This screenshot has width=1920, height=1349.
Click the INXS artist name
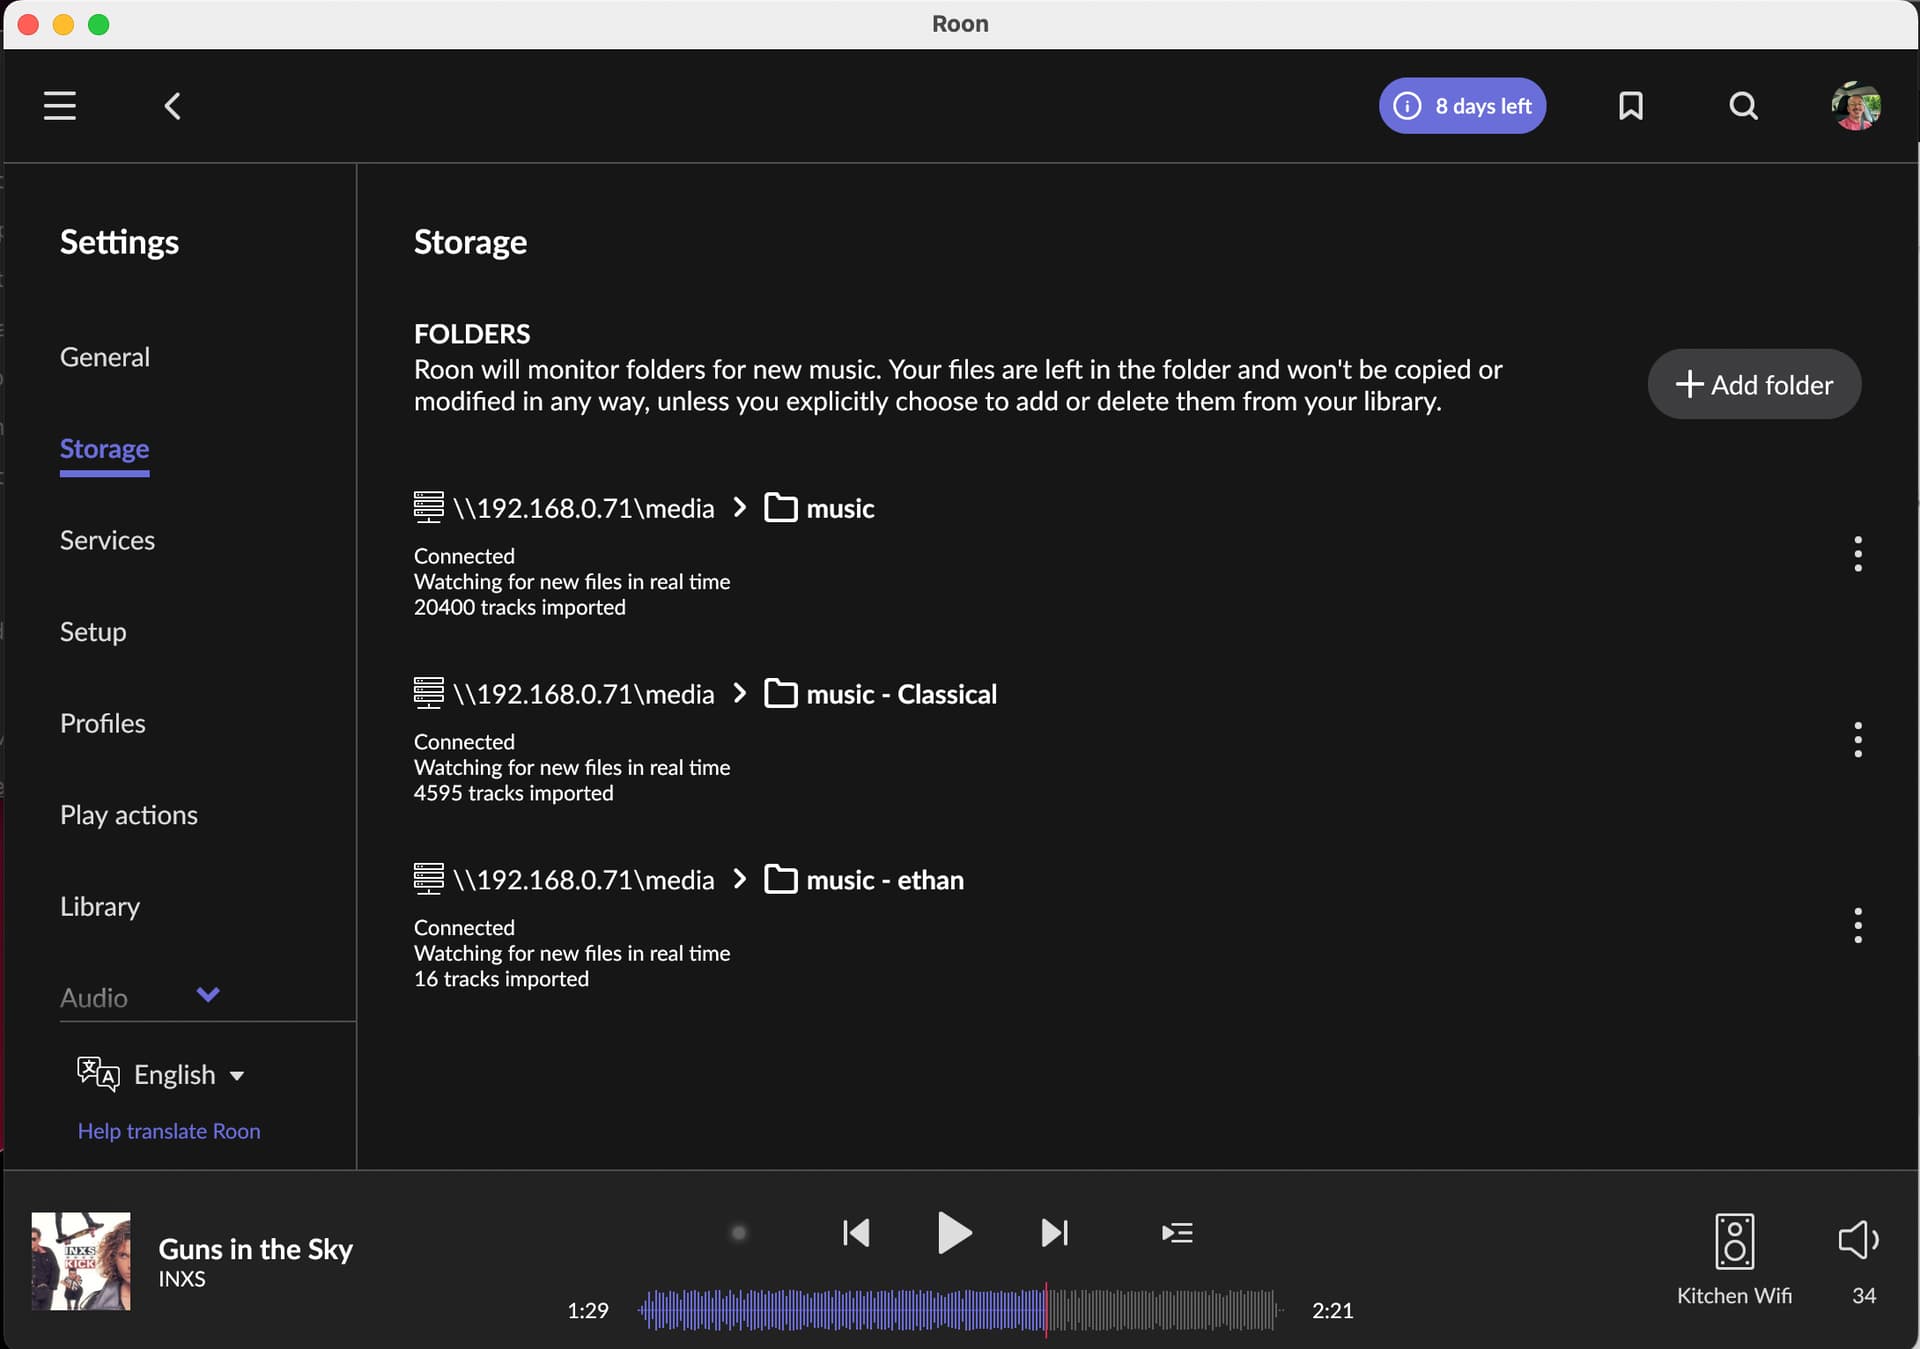click(x=182, y=1279)
